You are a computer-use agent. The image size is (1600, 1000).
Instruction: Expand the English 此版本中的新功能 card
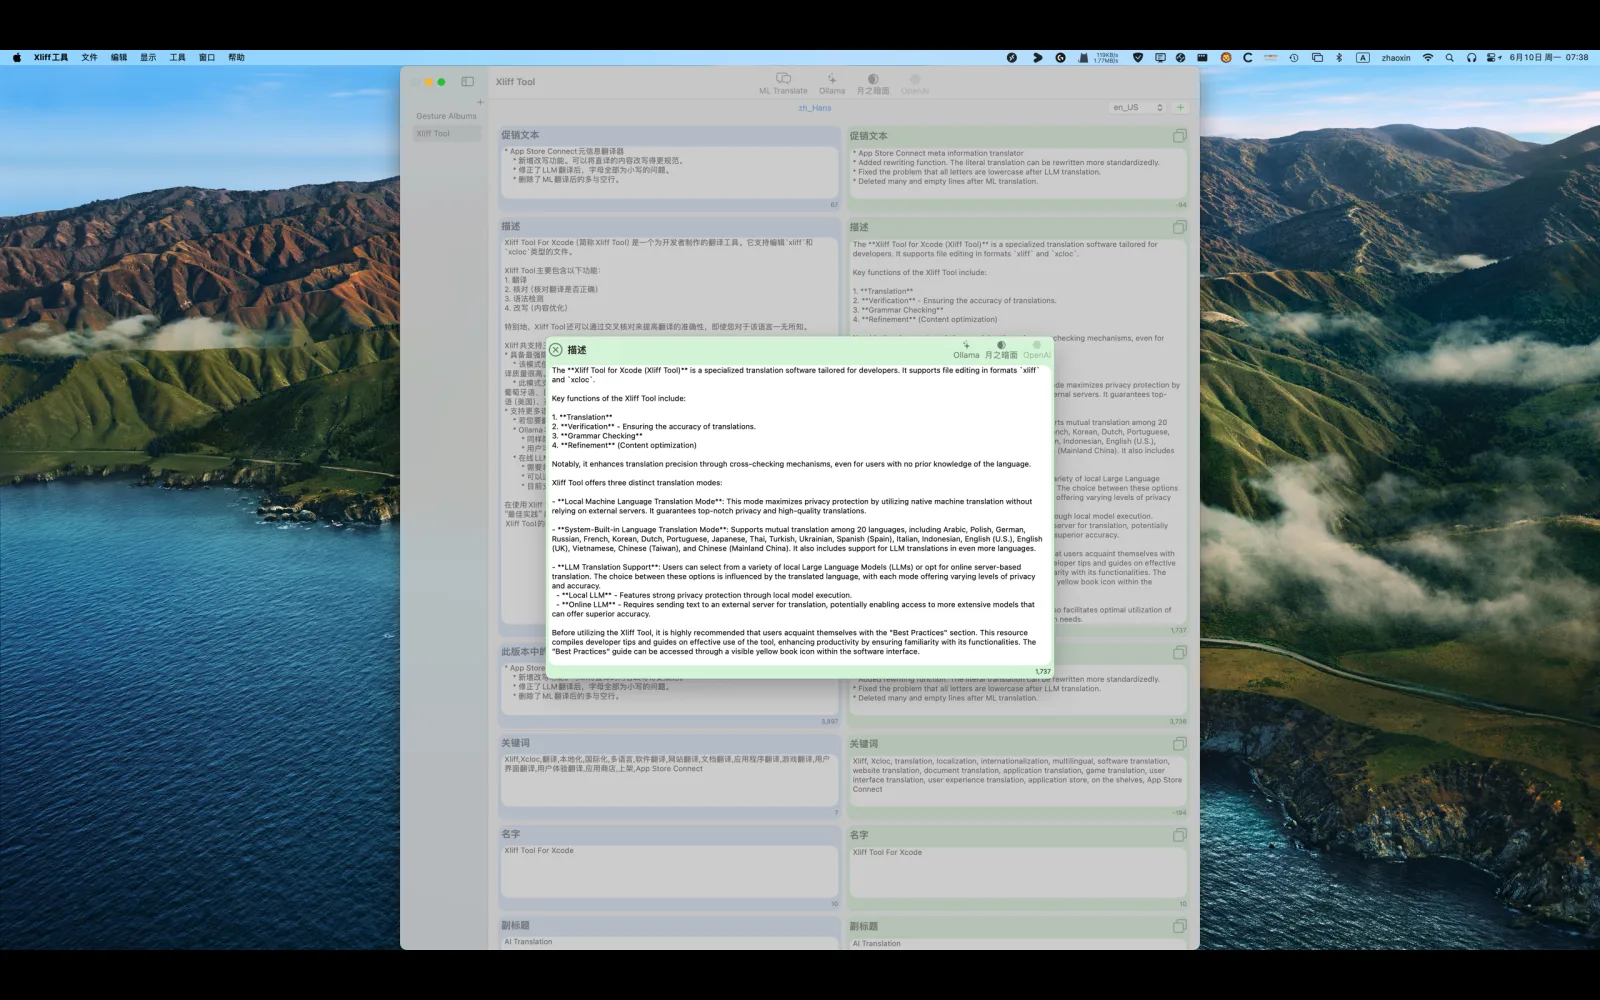click(1180, 653)
